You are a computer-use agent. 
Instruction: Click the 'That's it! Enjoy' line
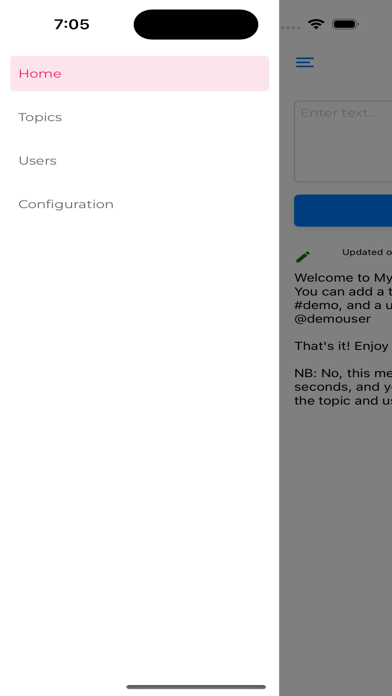[342, 346]
